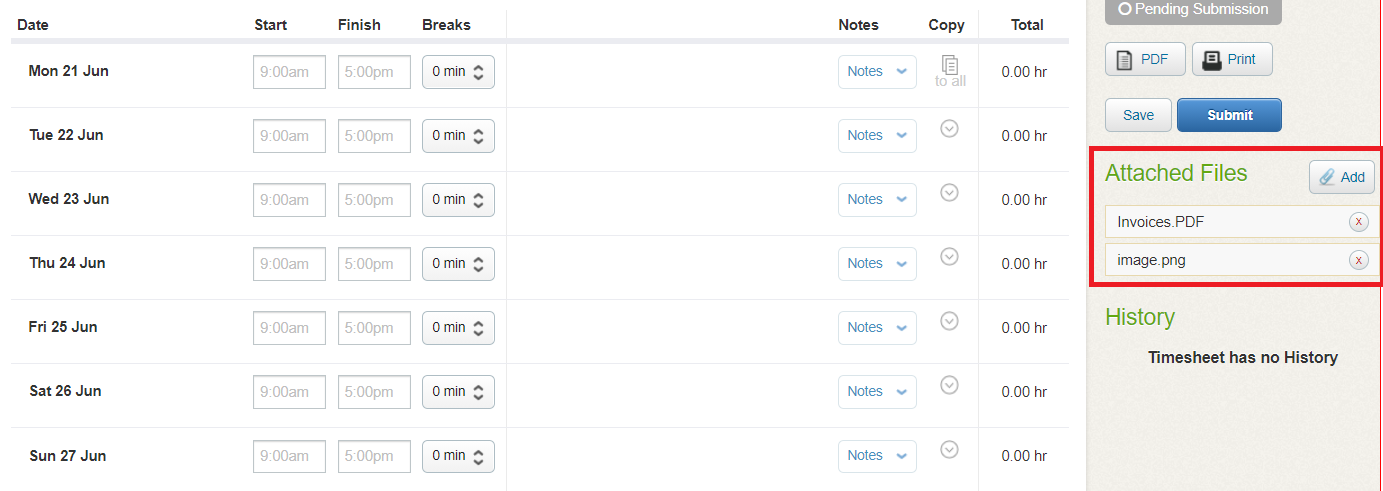Open the Notes dropdown for Sat 26 Jun
This screenshot has height=491, width=1383.
pos(877,392)
